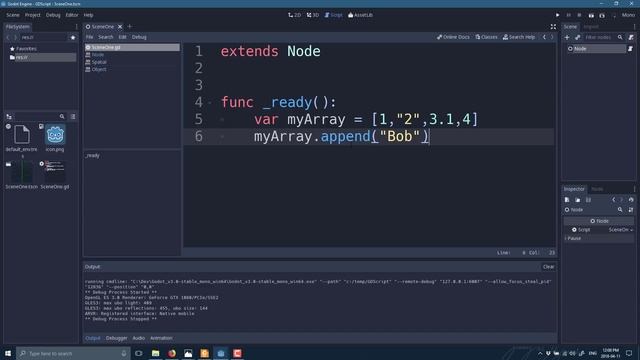This screenshot has width=640, height=360.
Task: Toggle FileSystem split view mode
Action: click(x=9, y=116)
